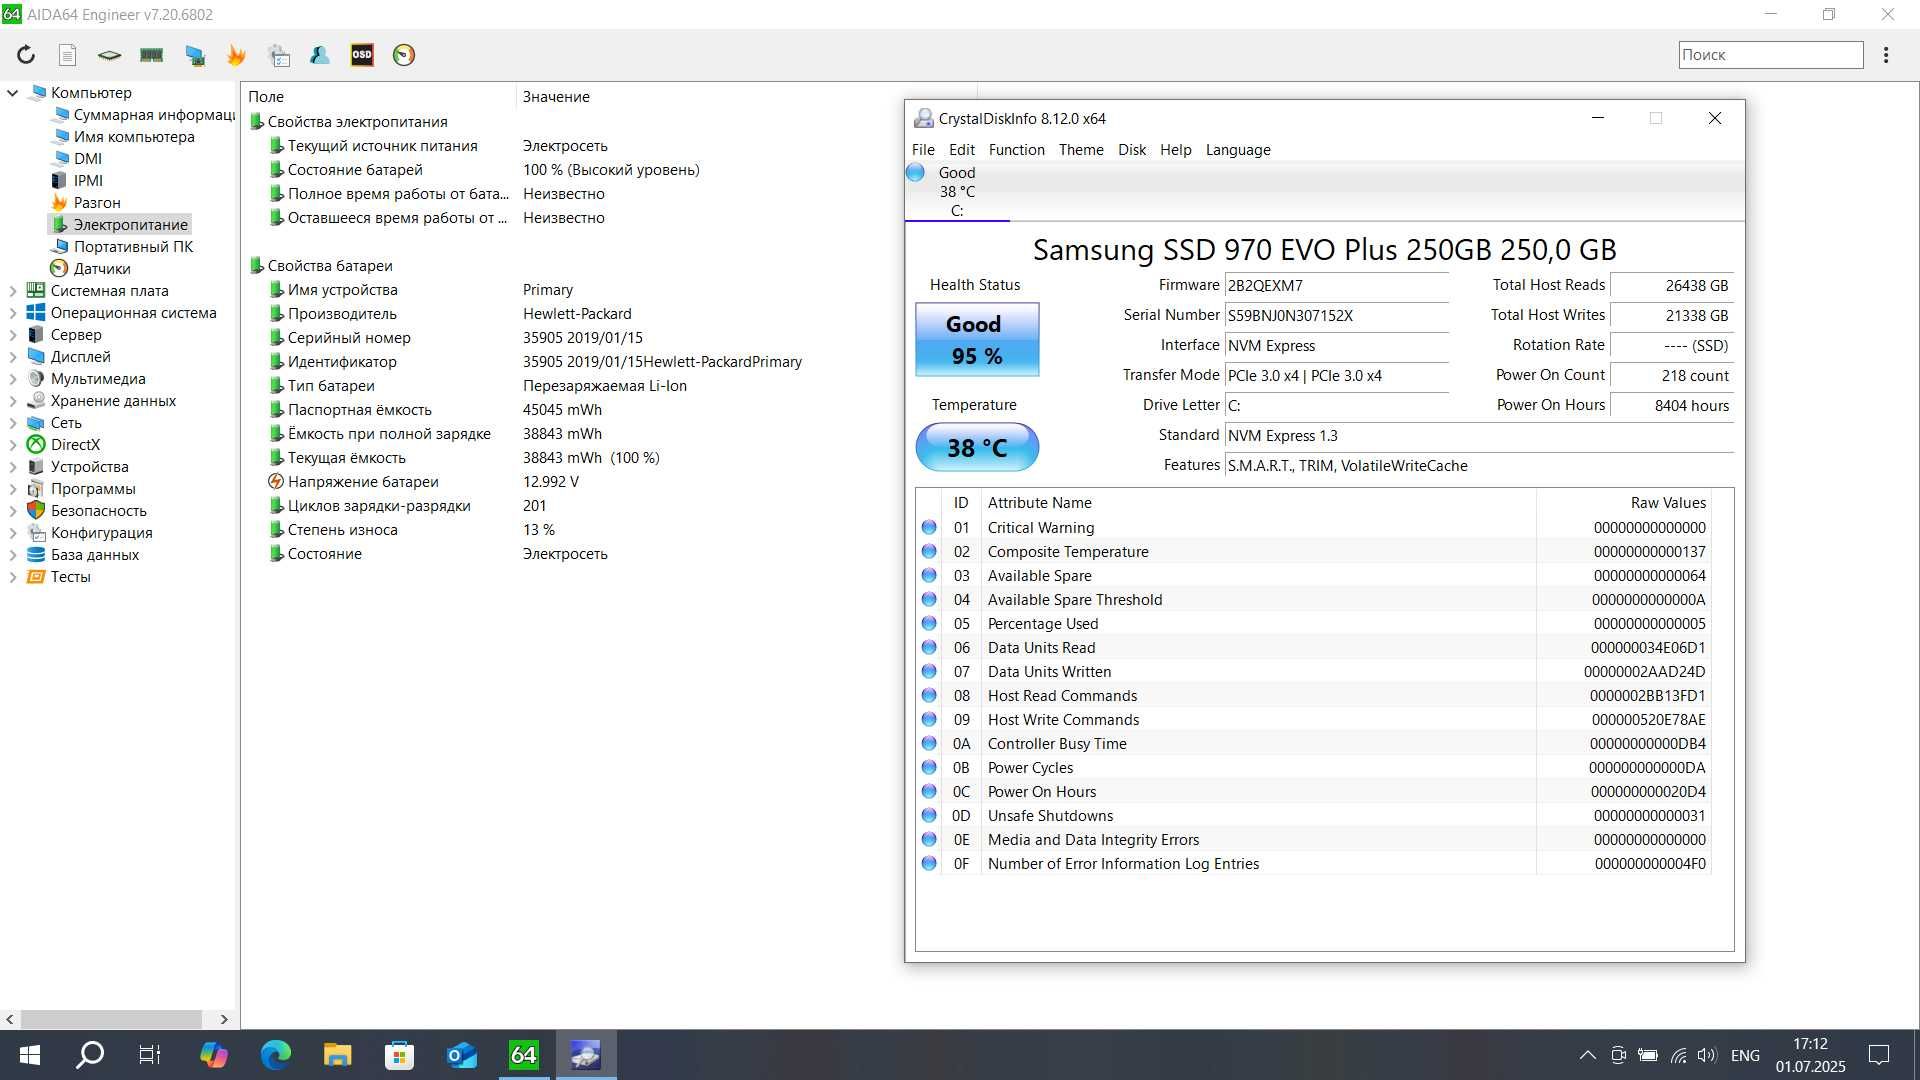Viewport: 1920px width, 1080px height.
Task: Click the 38 °C temperature indicator
Action: 977,447
